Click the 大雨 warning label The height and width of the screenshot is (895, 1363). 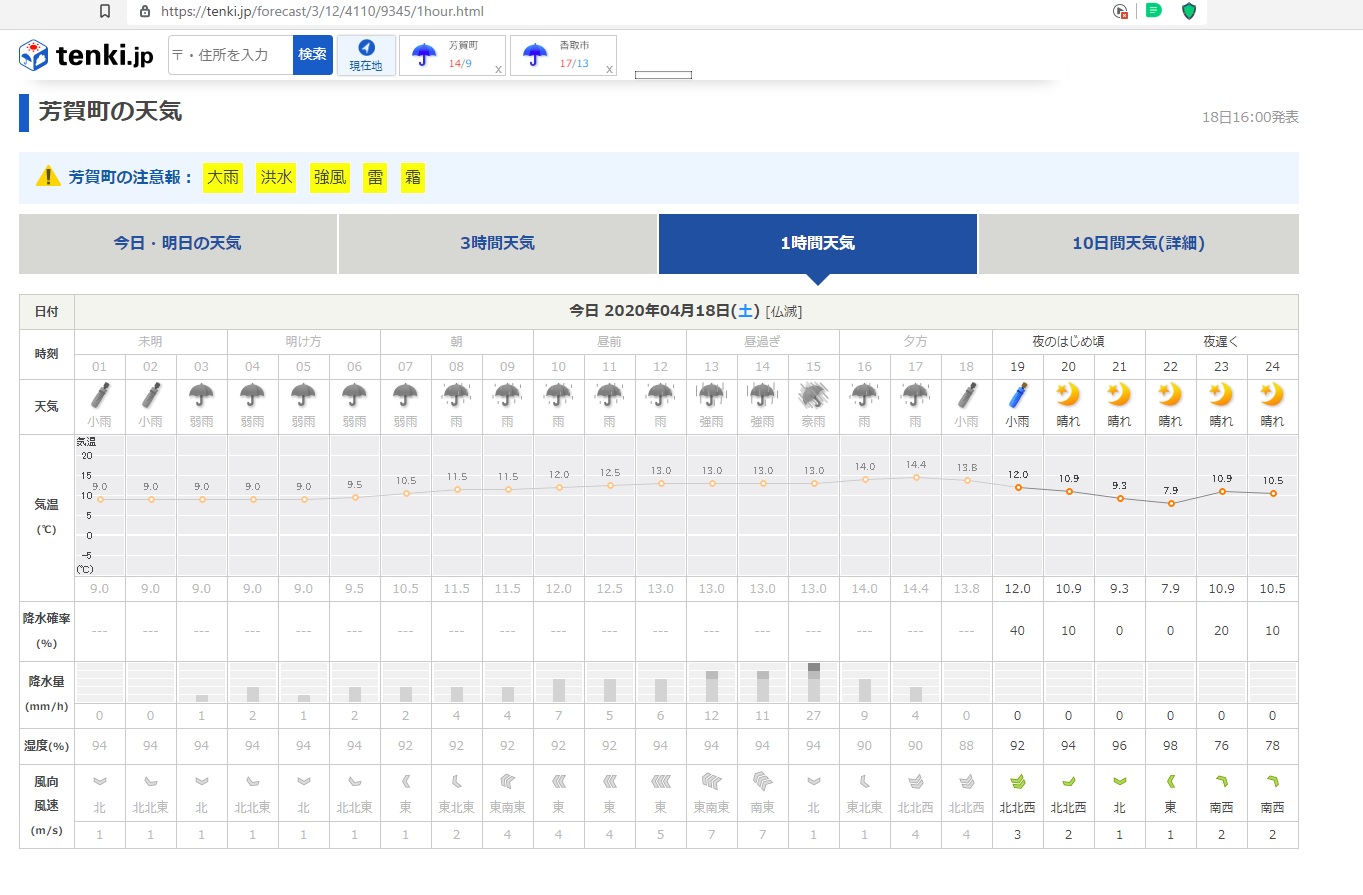[223, 178]
